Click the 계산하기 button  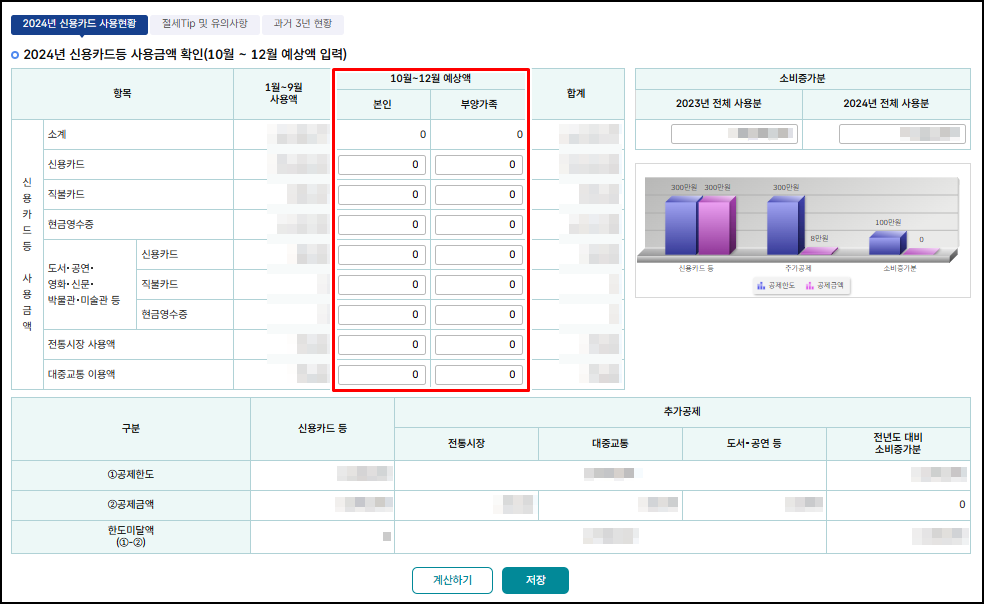click(x=452, y=580)
